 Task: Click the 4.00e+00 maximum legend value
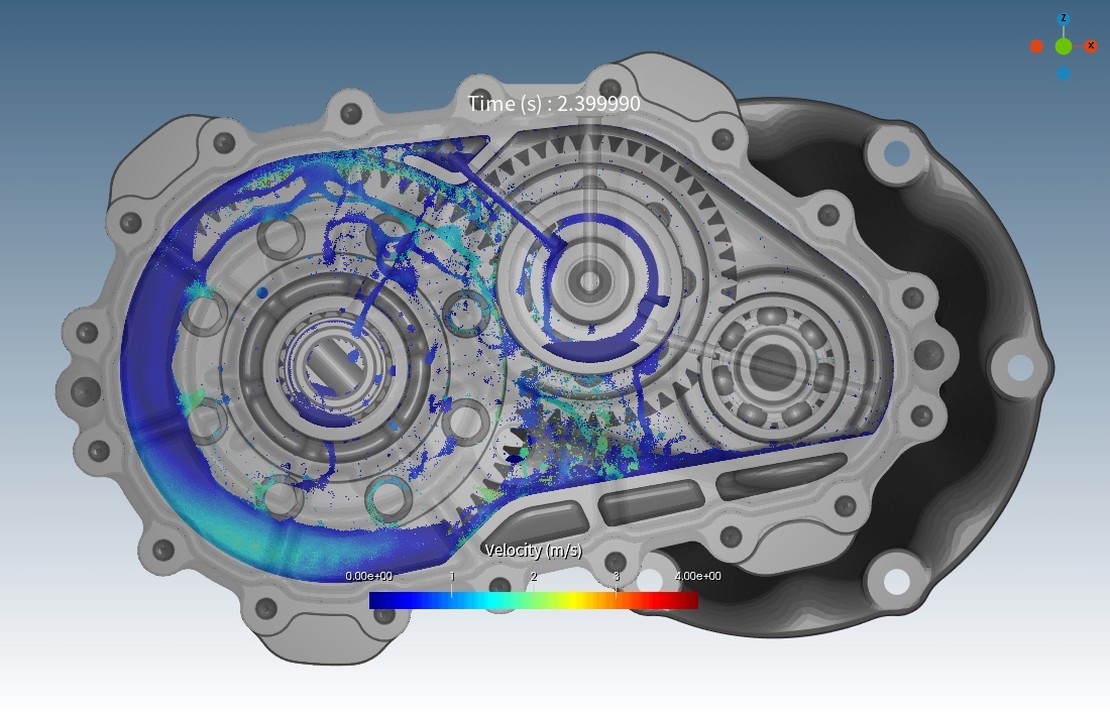click(697, 576)
